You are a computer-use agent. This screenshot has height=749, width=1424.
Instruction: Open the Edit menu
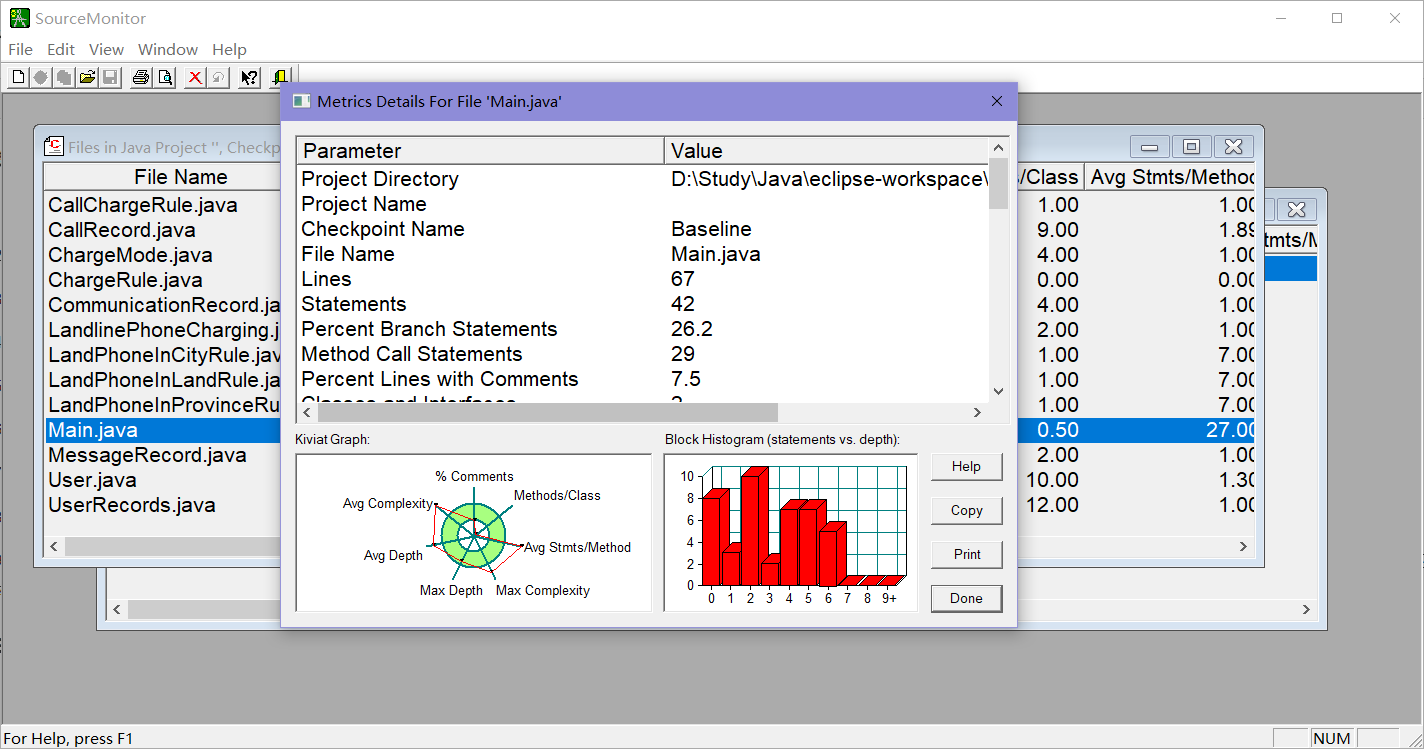[x=61, y=49]
